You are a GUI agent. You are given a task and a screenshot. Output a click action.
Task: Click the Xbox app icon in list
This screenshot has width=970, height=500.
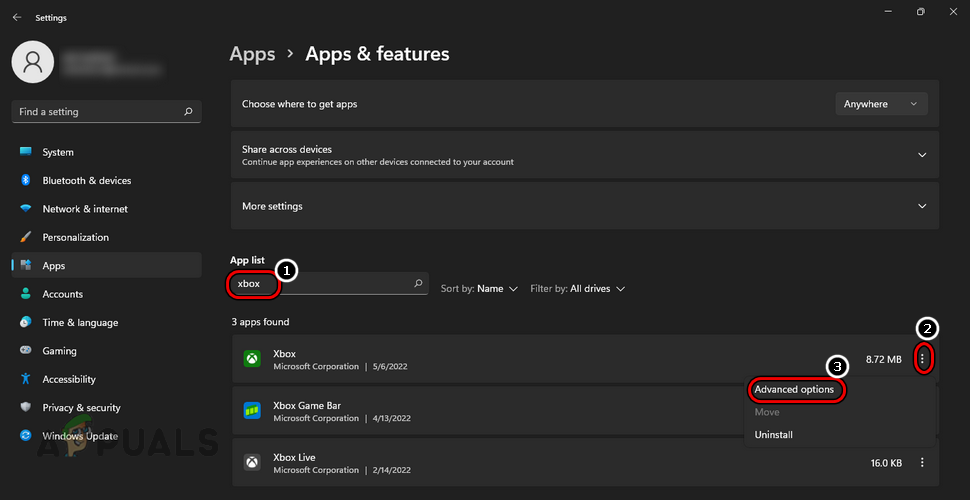tap(252, 359)
